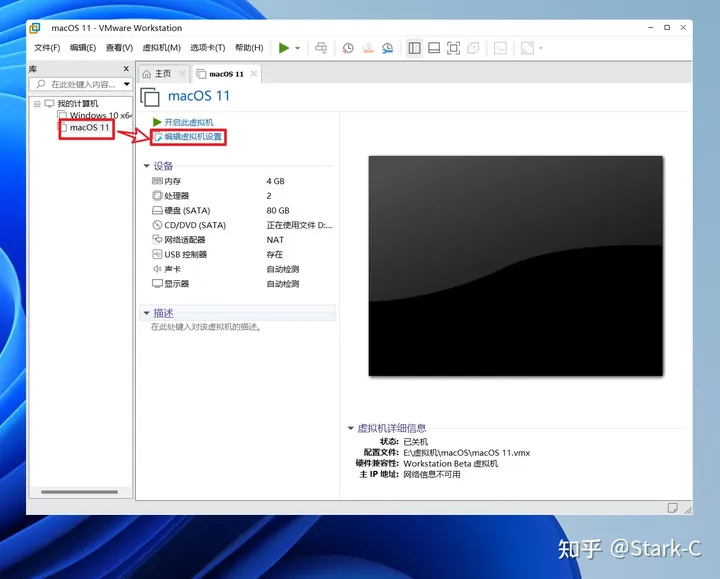Click the message log icon in status bar
Image resolution: width=720 pixels, height=579 pixels.
coord(672,507)
